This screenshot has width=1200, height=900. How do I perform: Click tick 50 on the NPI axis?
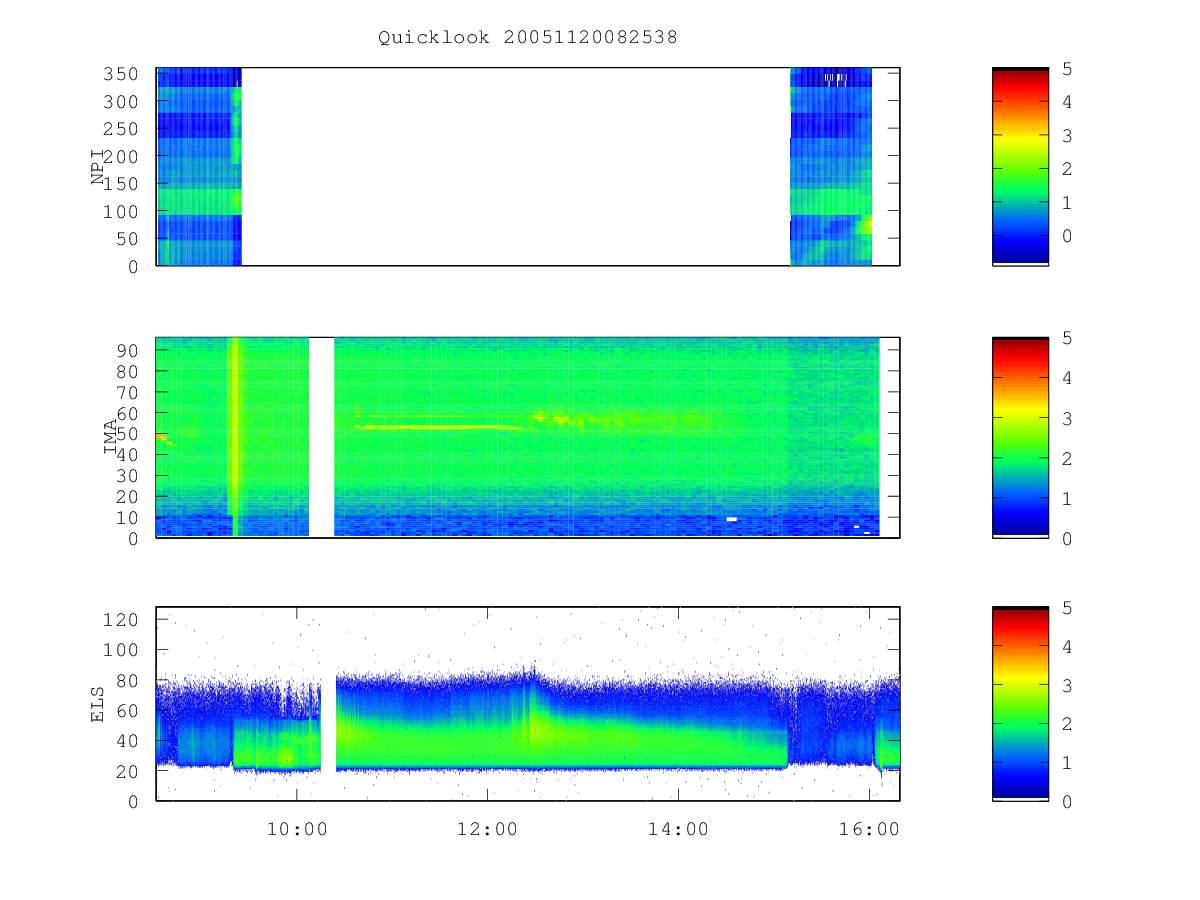pos(129,239)
